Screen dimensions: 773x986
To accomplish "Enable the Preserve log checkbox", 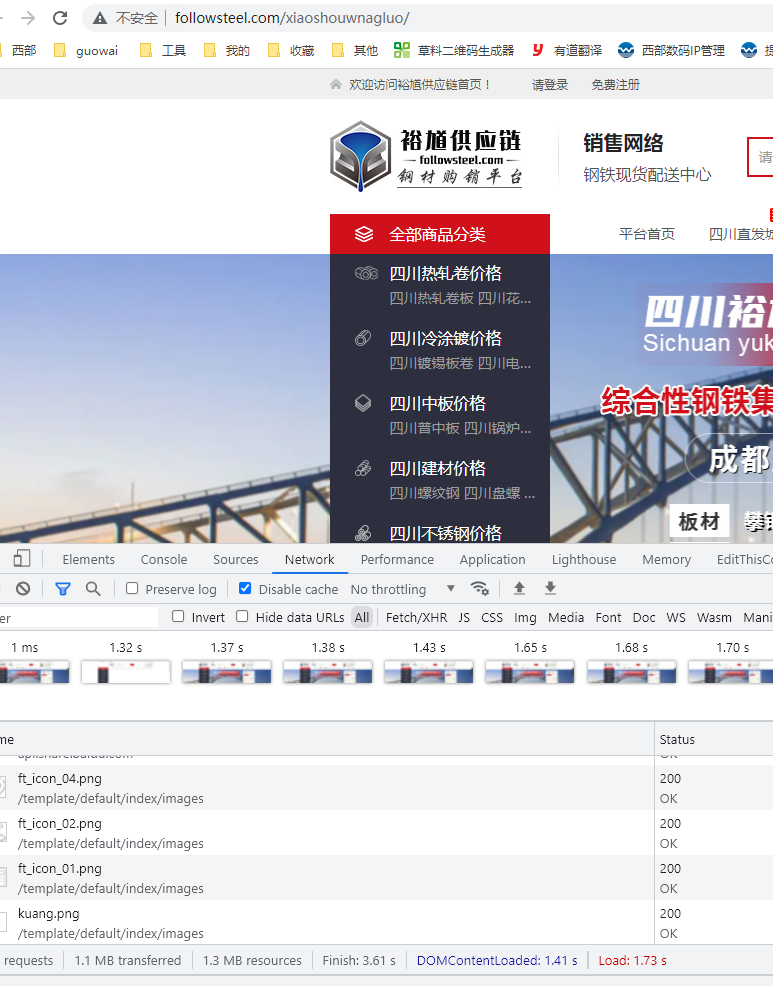I will (x=132, y=589).
